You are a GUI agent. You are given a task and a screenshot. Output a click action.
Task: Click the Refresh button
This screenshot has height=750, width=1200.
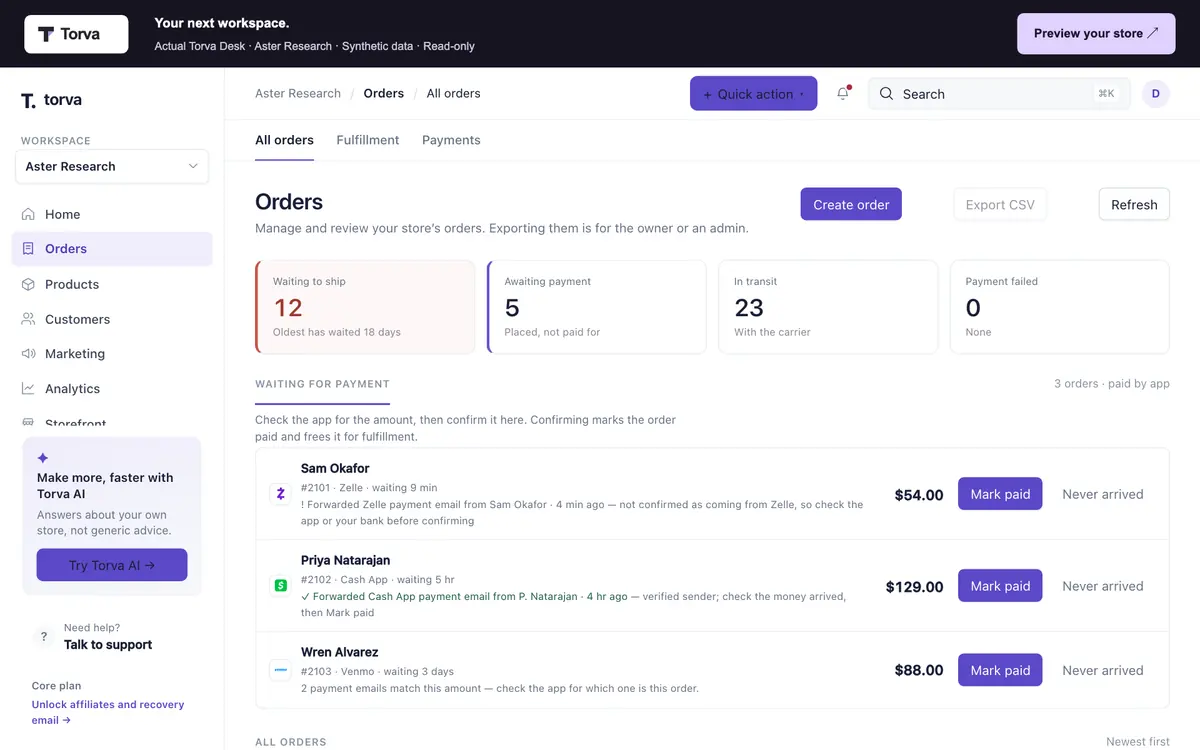tap(1134, 205)
